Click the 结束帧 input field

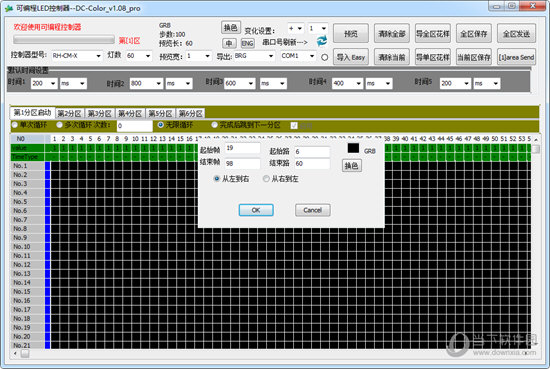[x=242, y=163]
